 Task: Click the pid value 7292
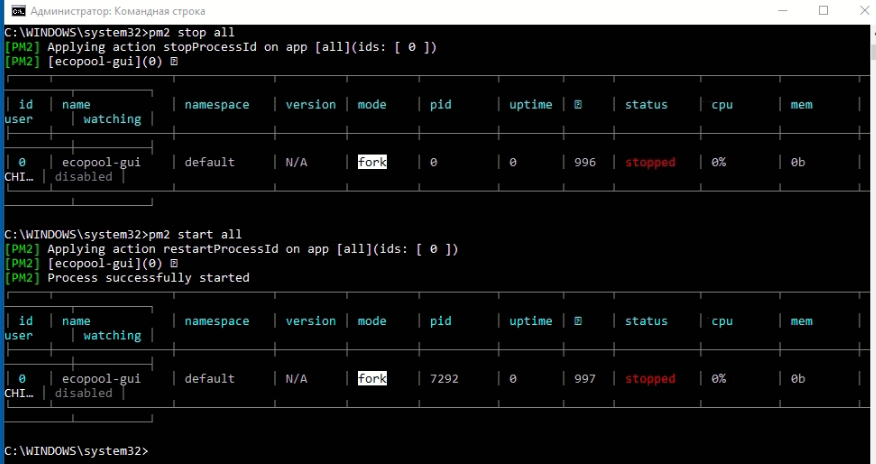pos(444,379)
